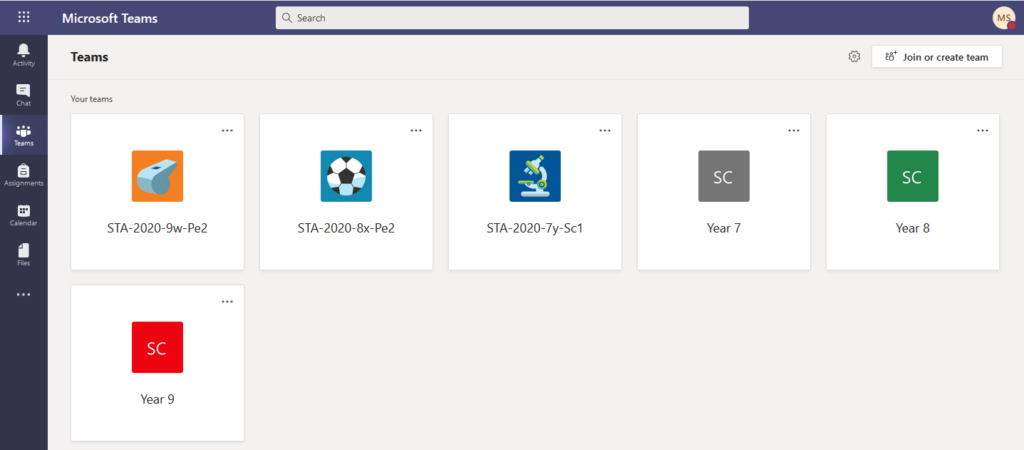Click the whistle icon for STA-2020-9w-Pe2
The height and width of the screenshot is (450, 1024).
point(157,176)
